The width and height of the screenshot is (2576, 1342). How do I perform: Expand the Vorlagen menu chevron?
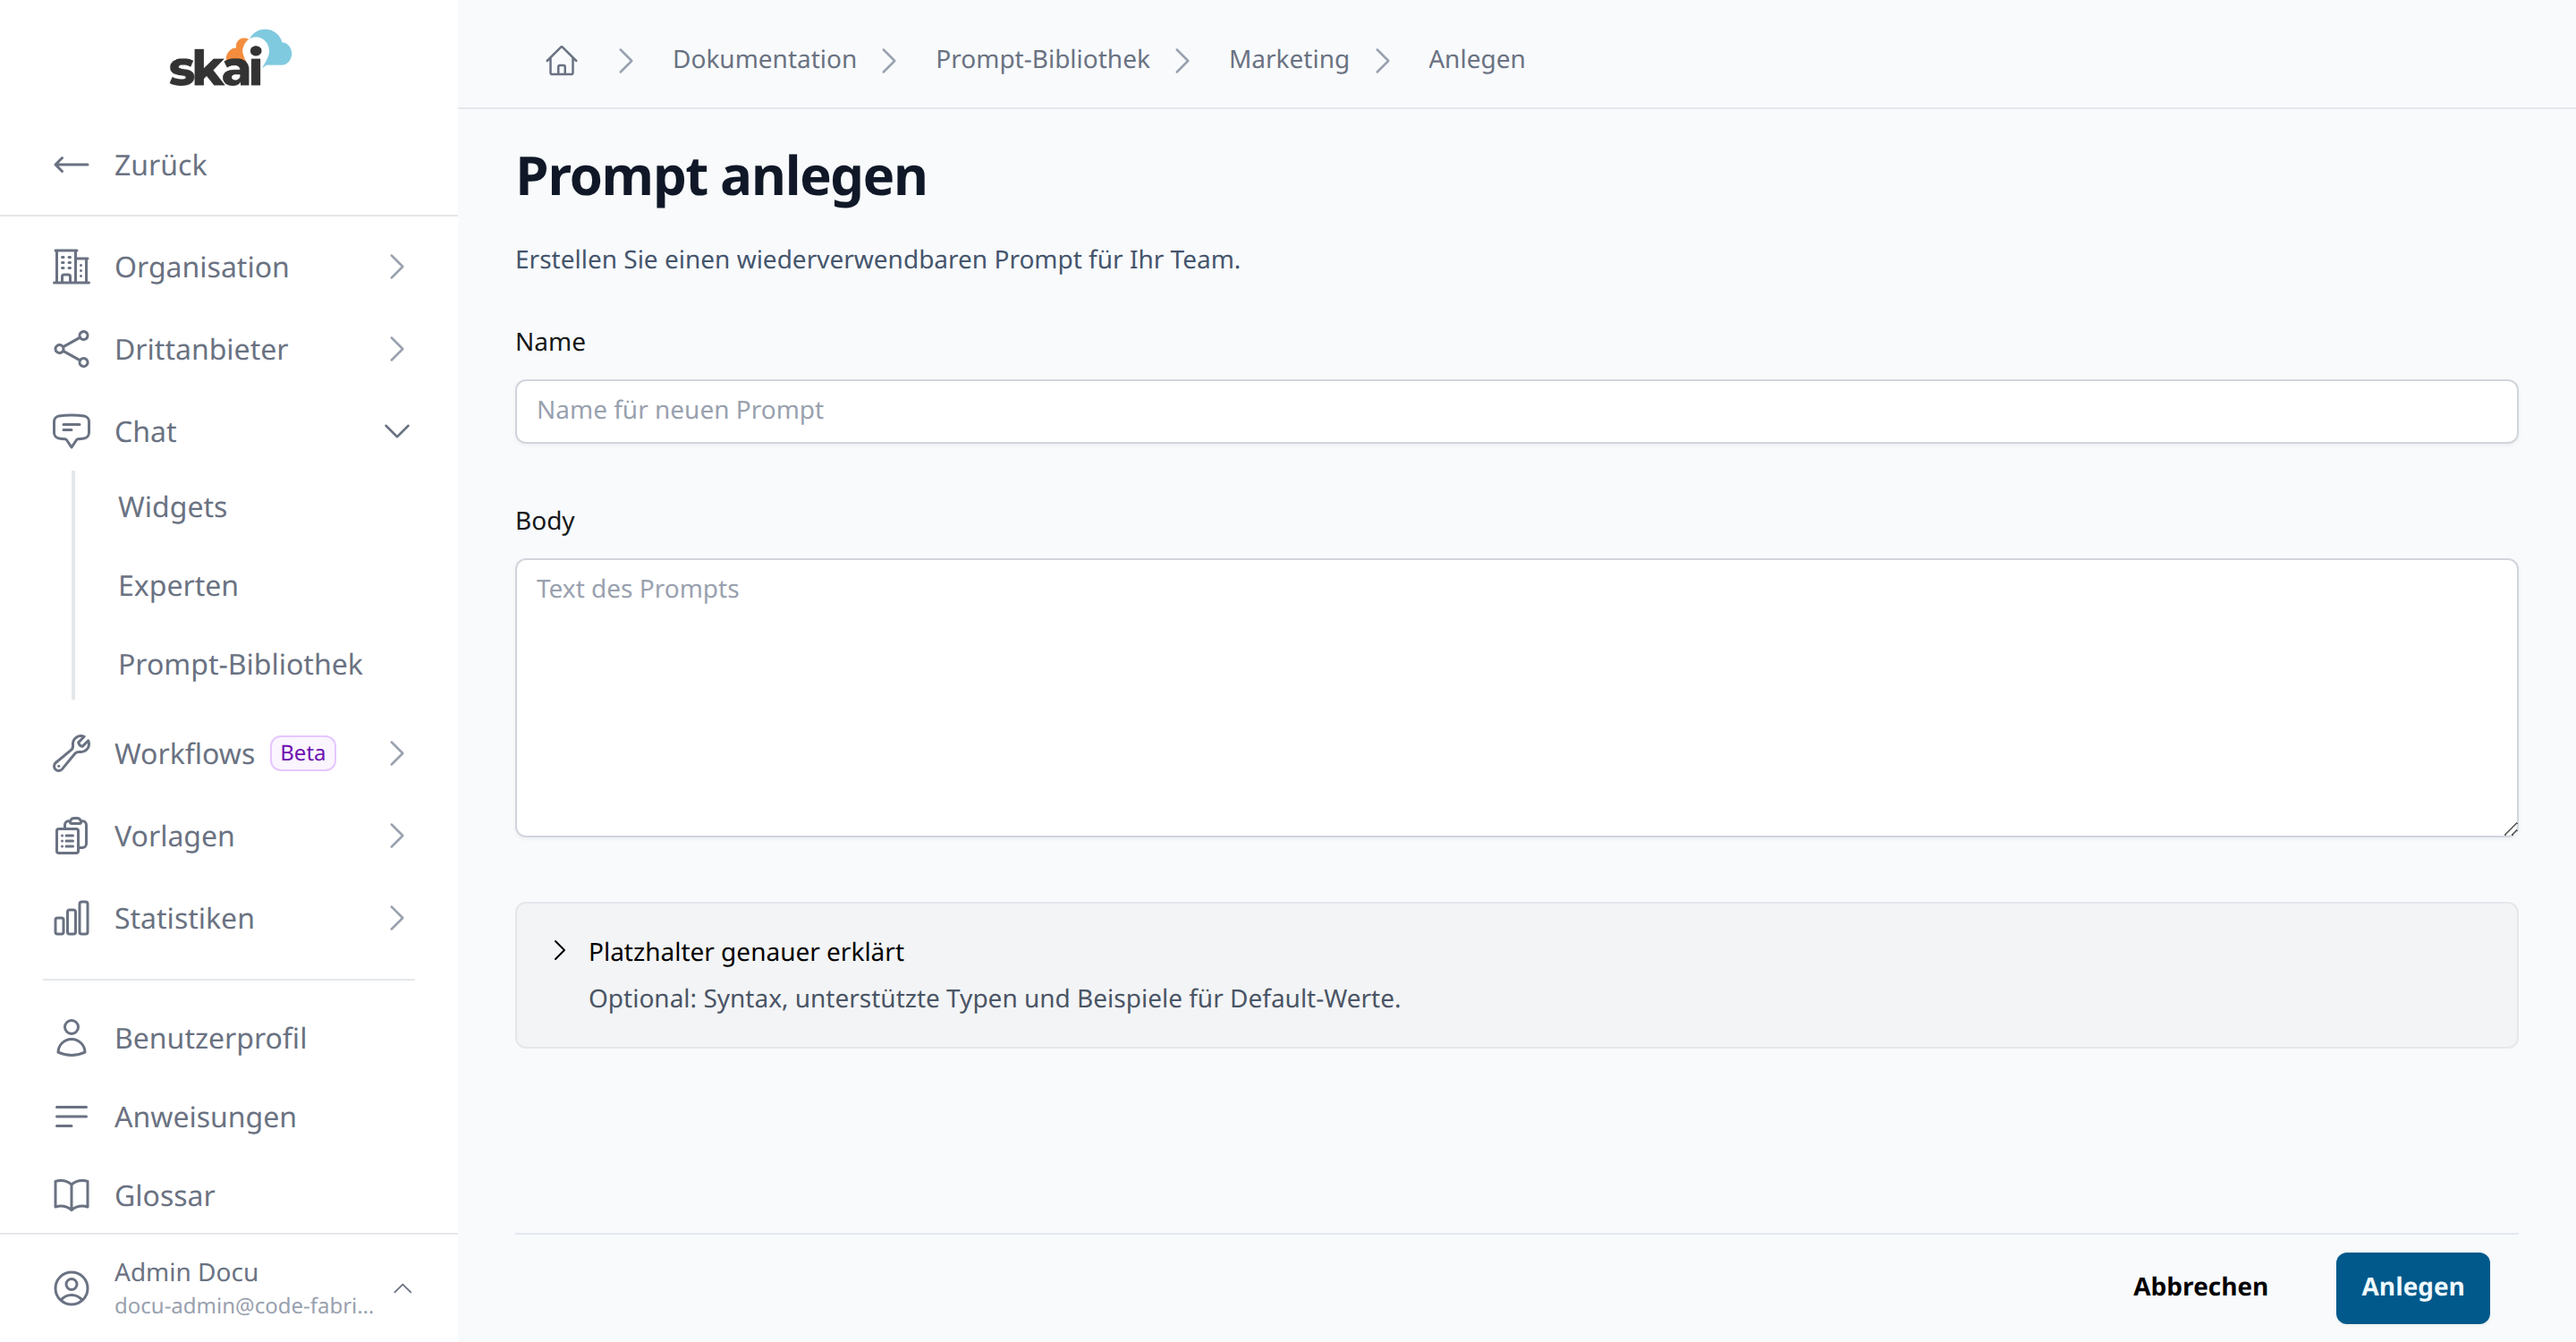pyautogui.click(x=397, y=836)
